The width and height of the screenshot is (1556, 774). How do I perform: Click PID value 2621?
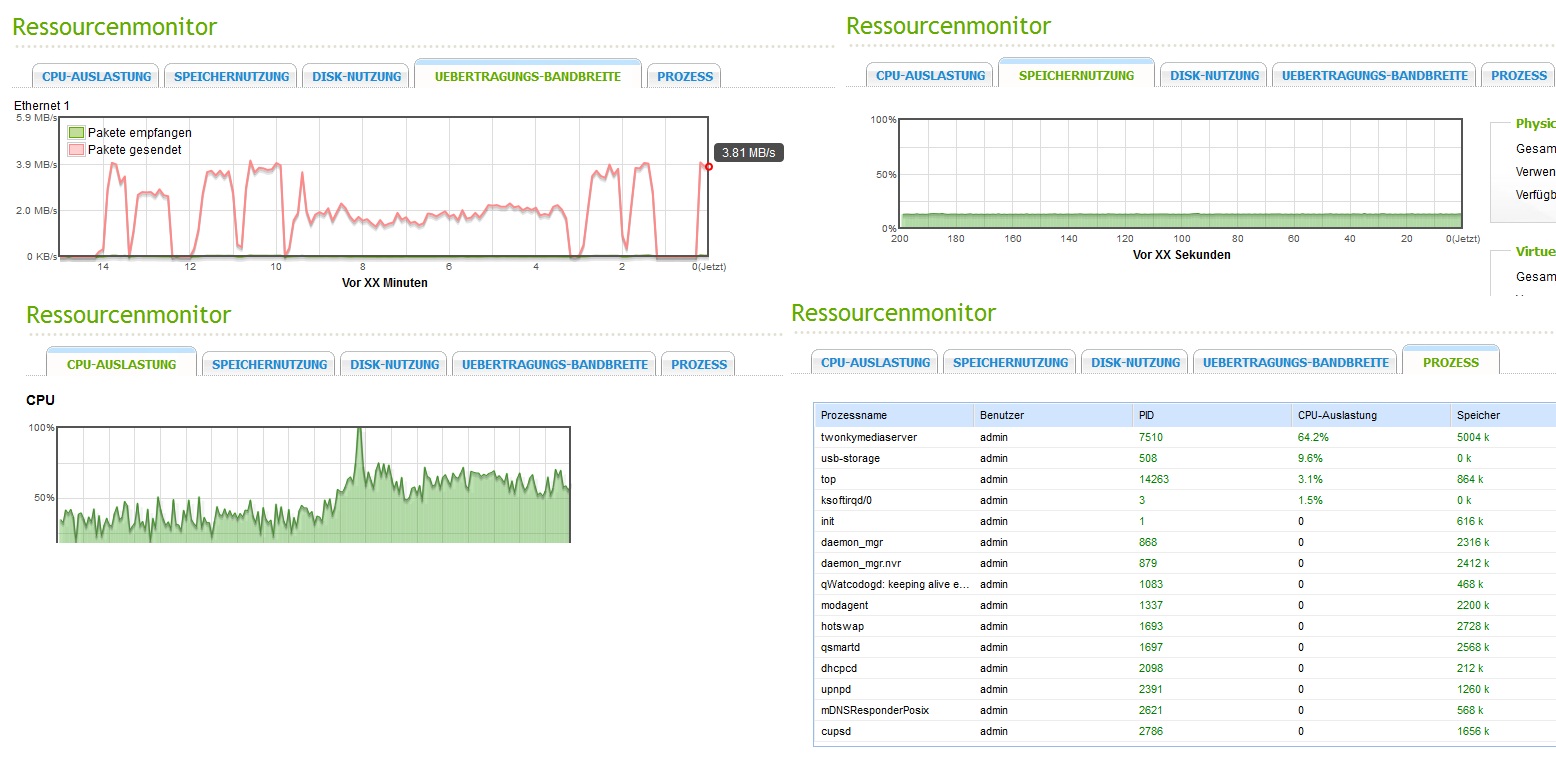(x=1150, y=710)
